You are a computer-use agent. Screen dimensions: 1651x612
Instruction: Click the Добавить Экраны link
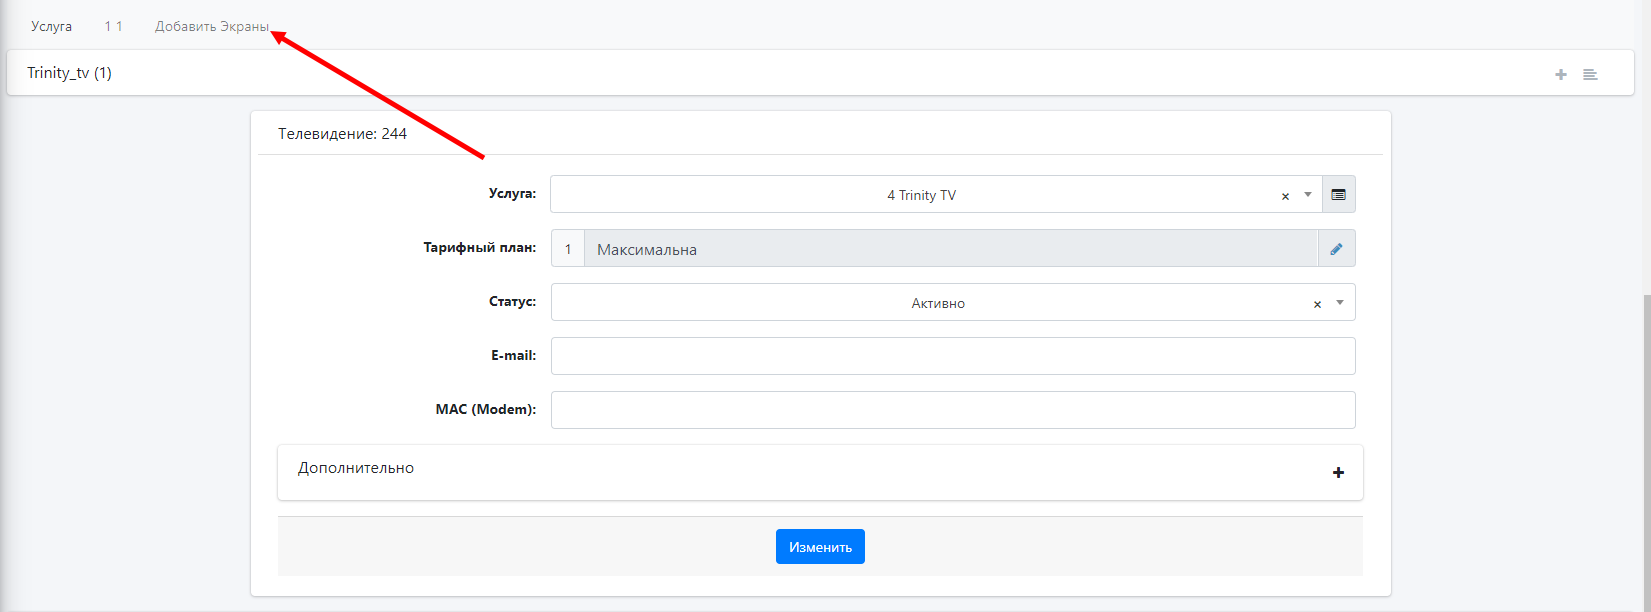[212, 27]
